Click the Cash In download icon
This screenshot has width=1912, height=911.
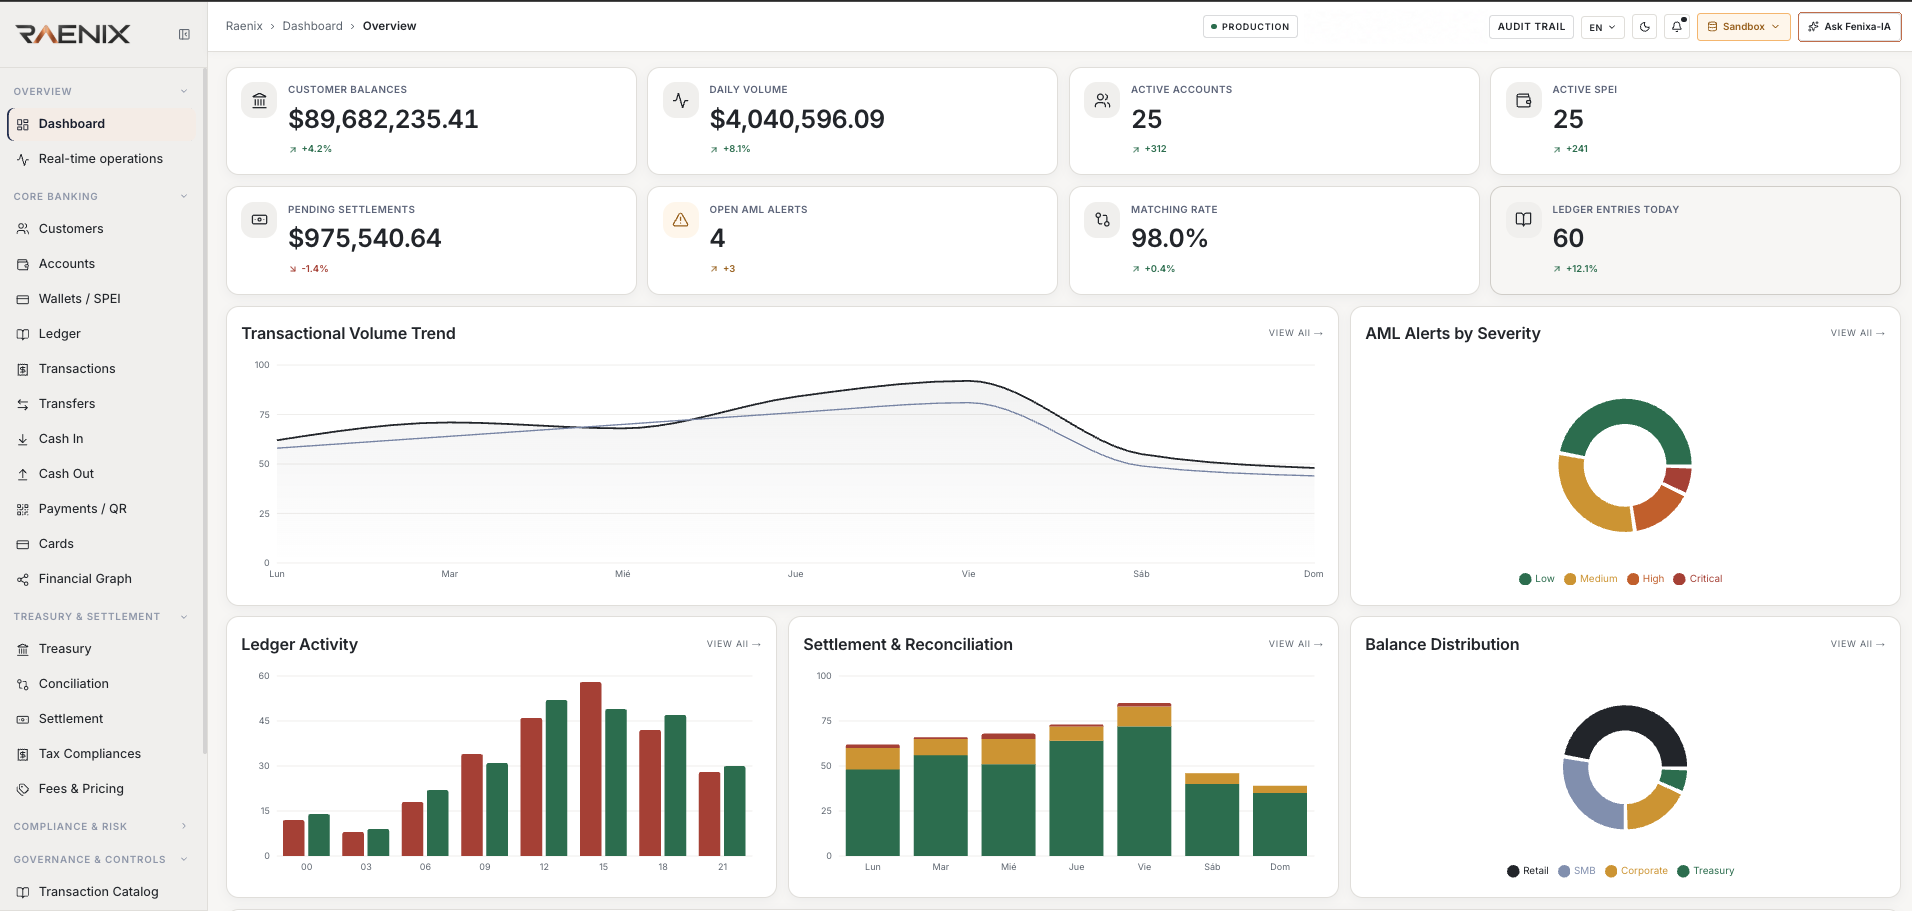pos(23,439)
